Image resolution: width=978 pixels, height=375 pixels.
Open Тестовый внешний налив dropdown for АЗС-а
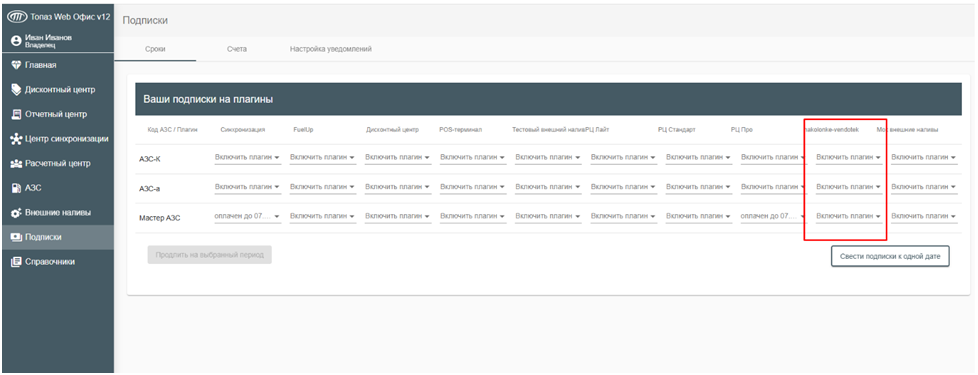[548, 187]
